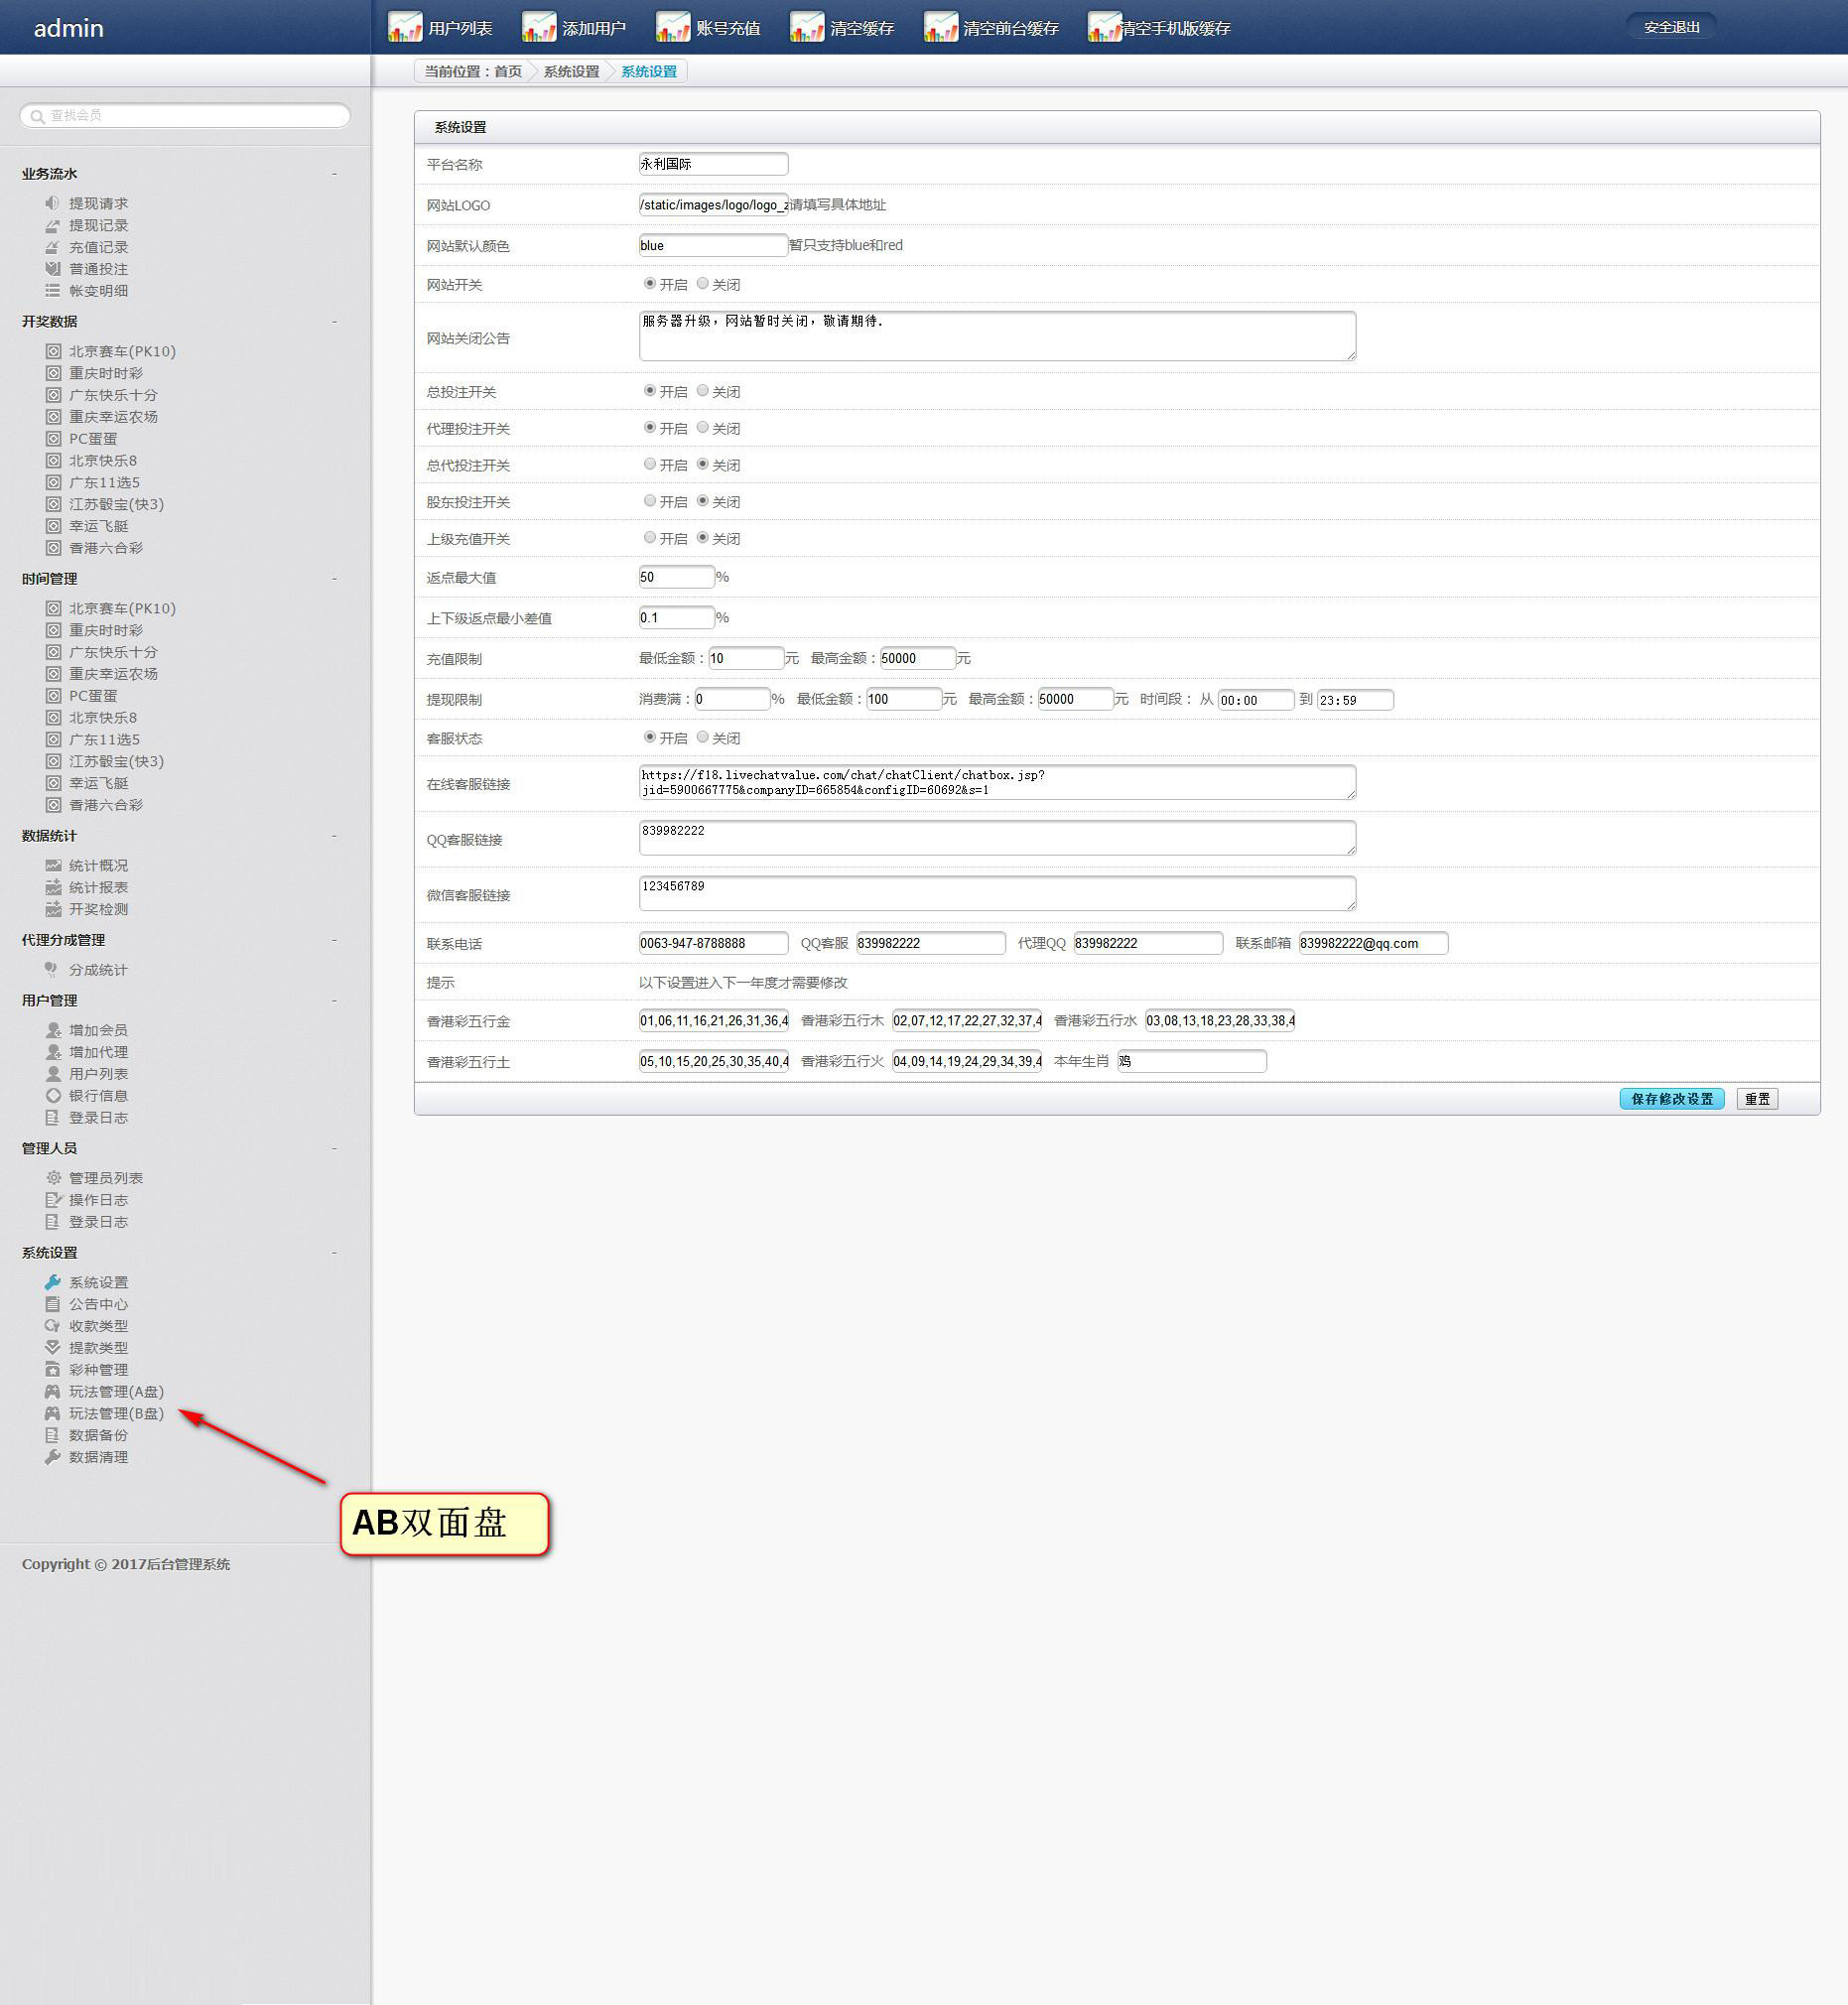
Task: Set 总投注开关 to 关闭
Action: click(703, 391)
